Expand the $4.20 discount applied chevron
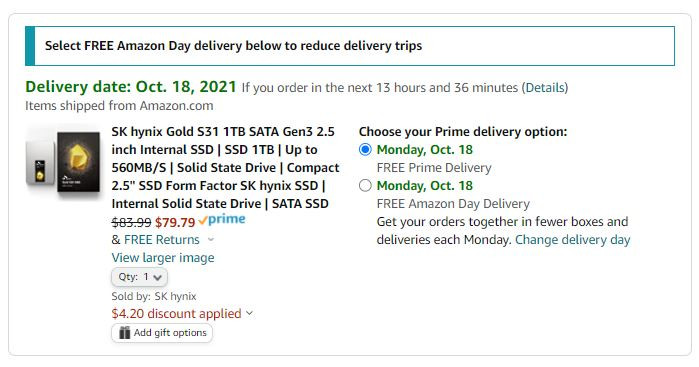The height and width of the screenshot is (367, 699). (x=250, y=313)
